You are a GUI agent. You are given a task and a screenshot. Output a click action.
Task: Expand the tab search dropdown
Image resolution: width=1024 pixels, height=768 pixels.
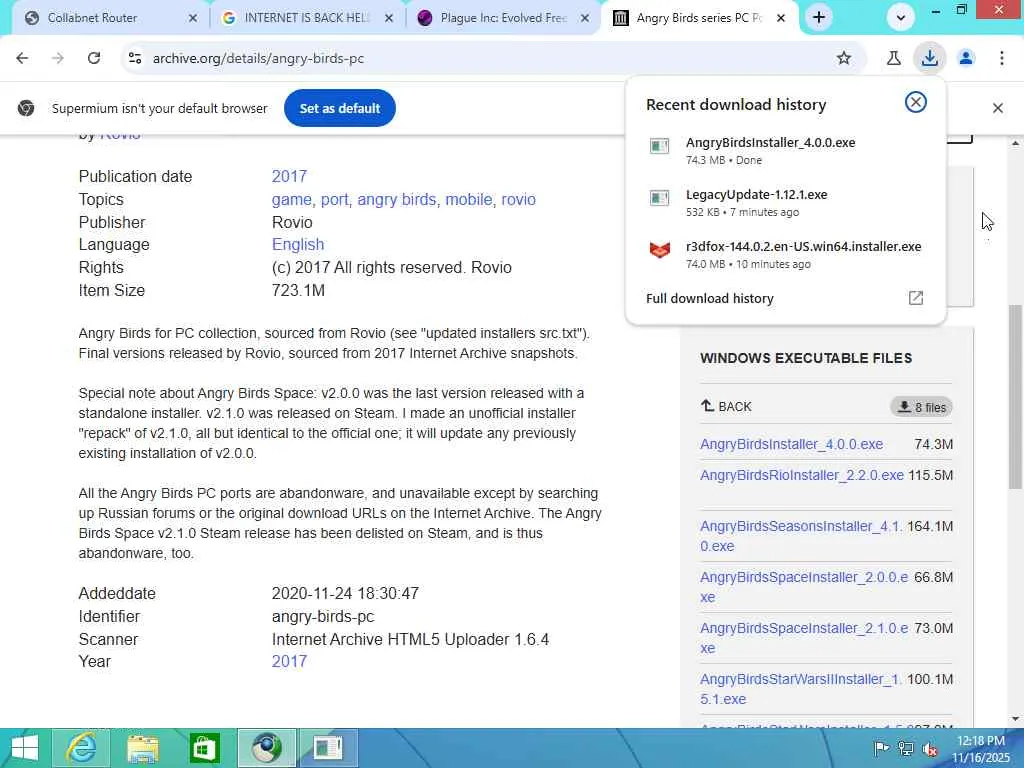point(901,18)
